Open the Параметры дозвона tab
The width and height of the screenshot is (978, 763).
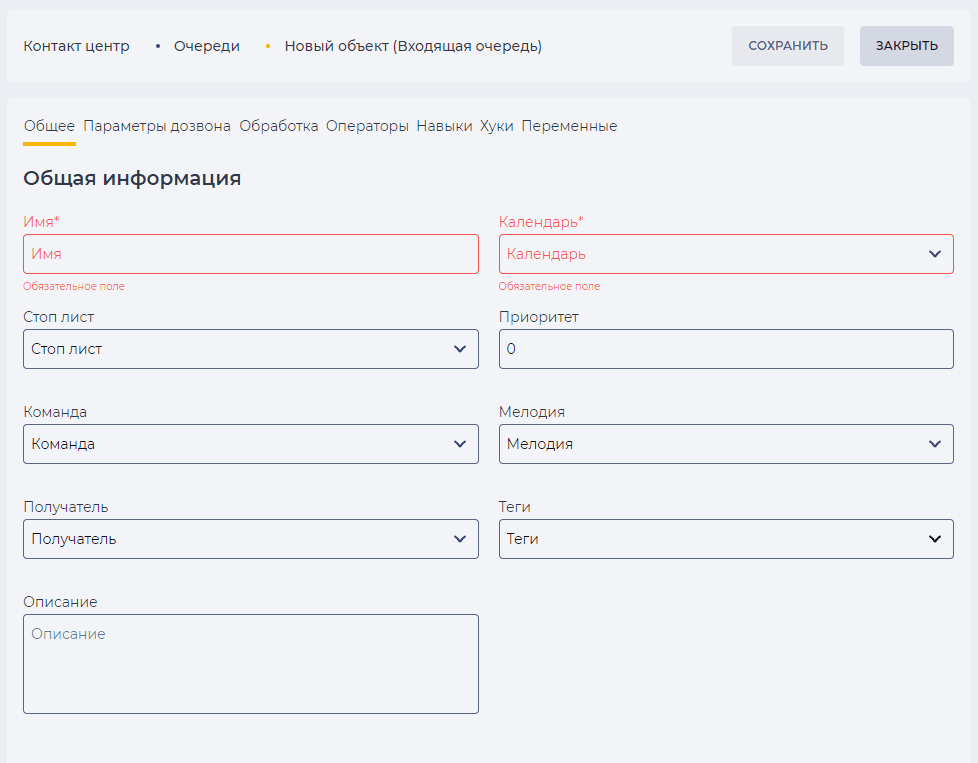pyautogui.click(x=157, y=126)
